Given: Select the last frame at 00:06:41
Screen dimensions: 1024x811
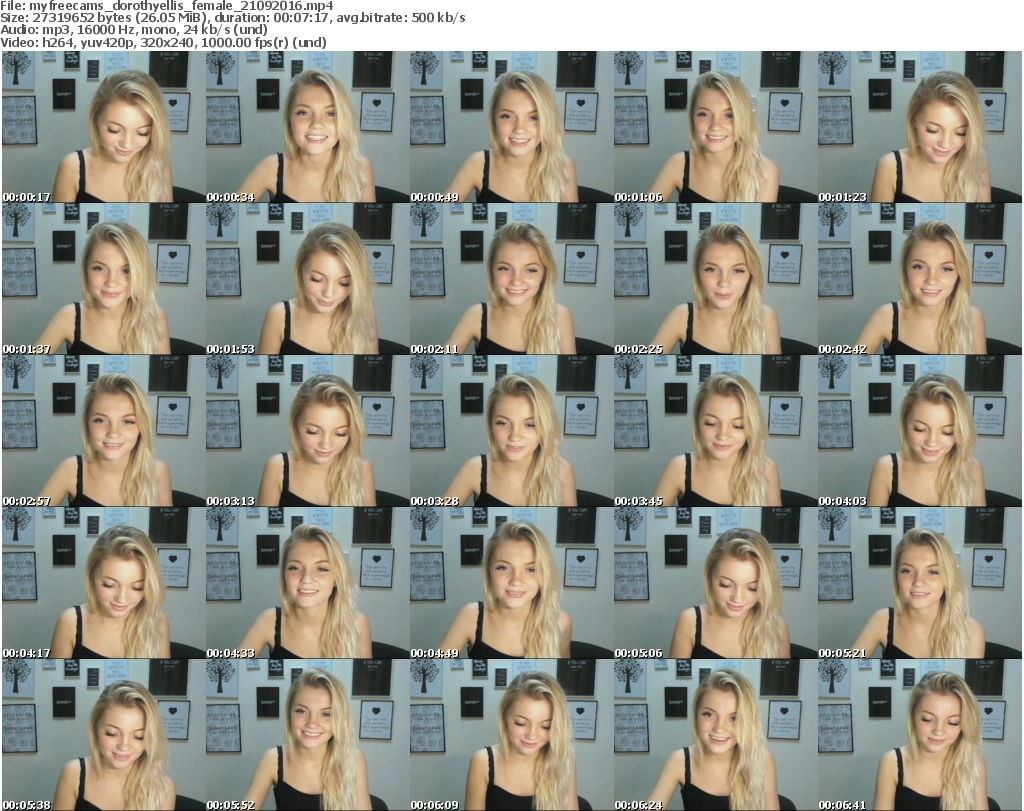Looking at the screenshot, I should 919,734.
